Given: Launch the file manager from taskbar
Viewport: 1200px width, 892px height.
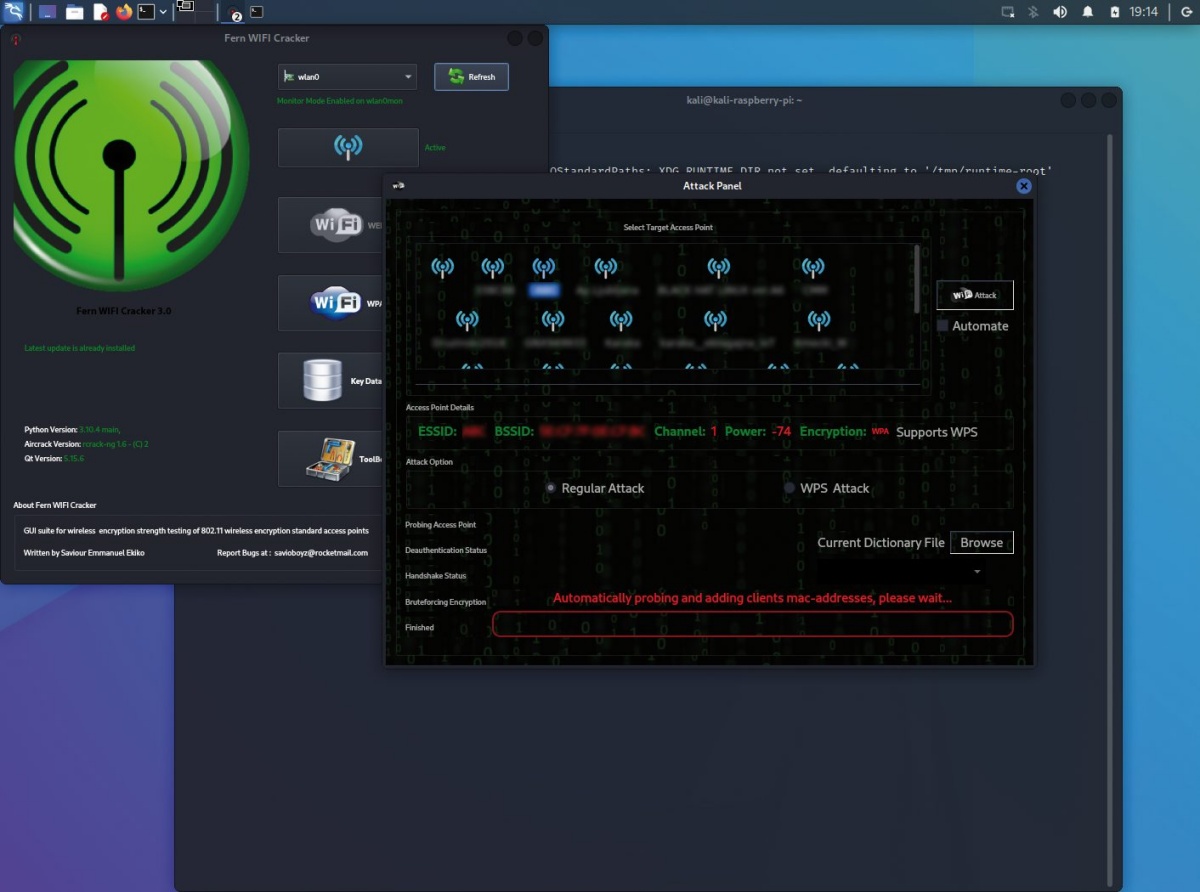Looking at the screenshot, I should point(74,12).
